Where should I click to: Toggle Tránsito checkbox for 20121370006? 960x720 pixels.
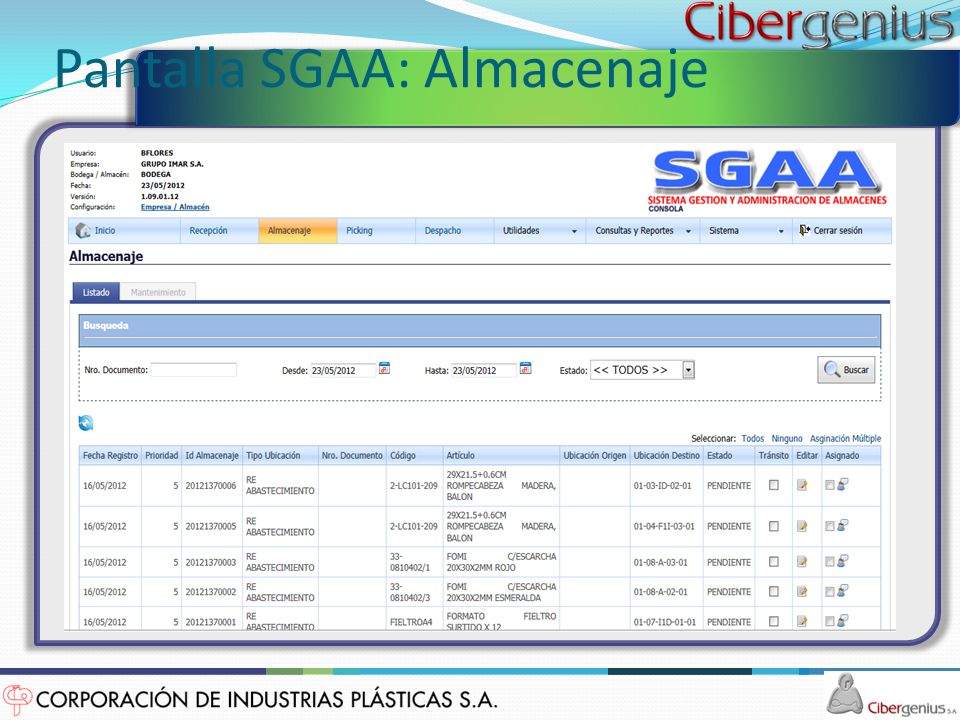[774, 485]
